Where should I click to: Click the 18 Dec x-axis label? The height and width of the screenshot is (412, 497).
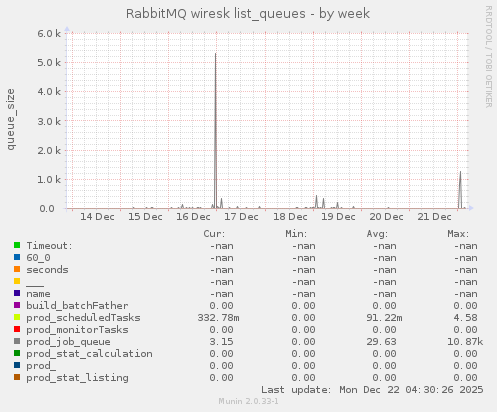(x=290, y=217)
